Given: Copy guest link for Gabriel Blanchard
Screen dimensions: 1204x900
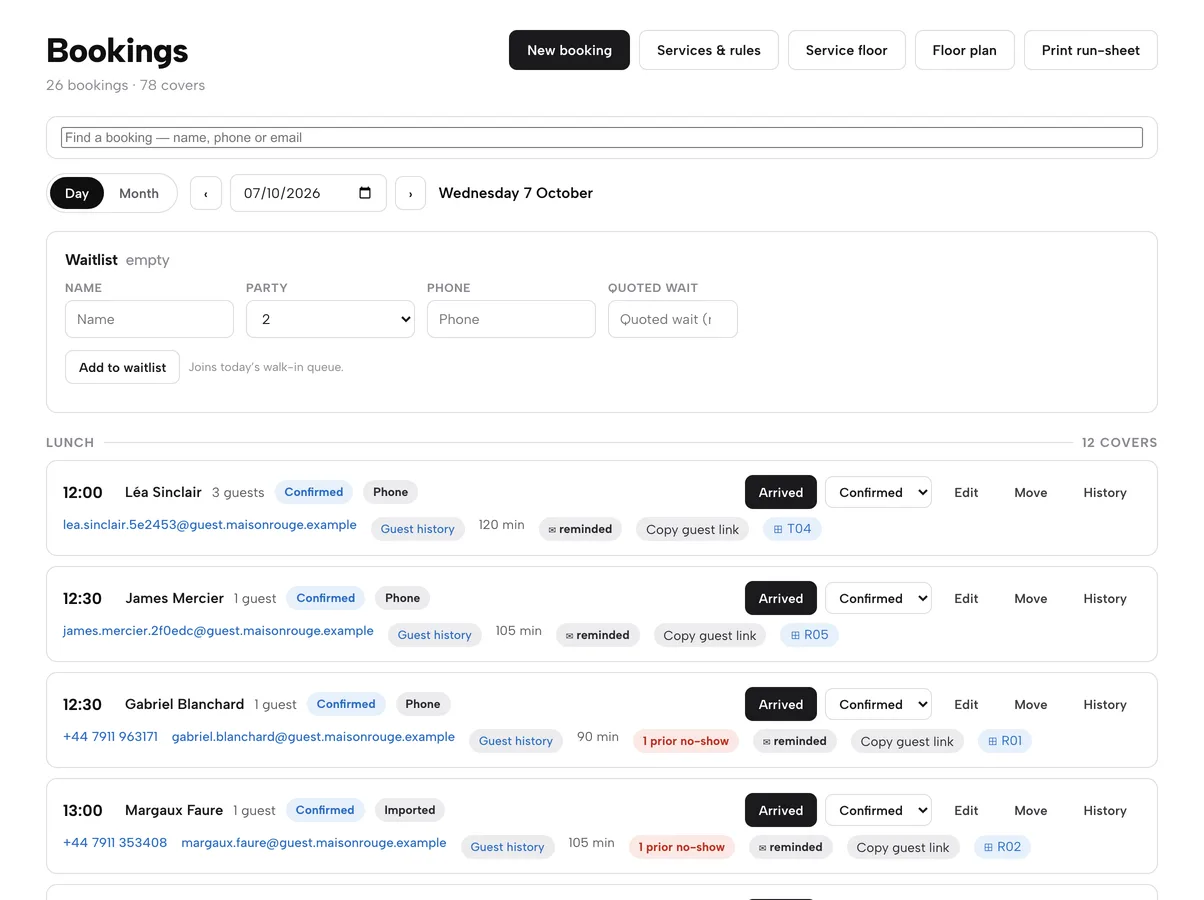Looking at the screenshot, I should tap(907, 741).
